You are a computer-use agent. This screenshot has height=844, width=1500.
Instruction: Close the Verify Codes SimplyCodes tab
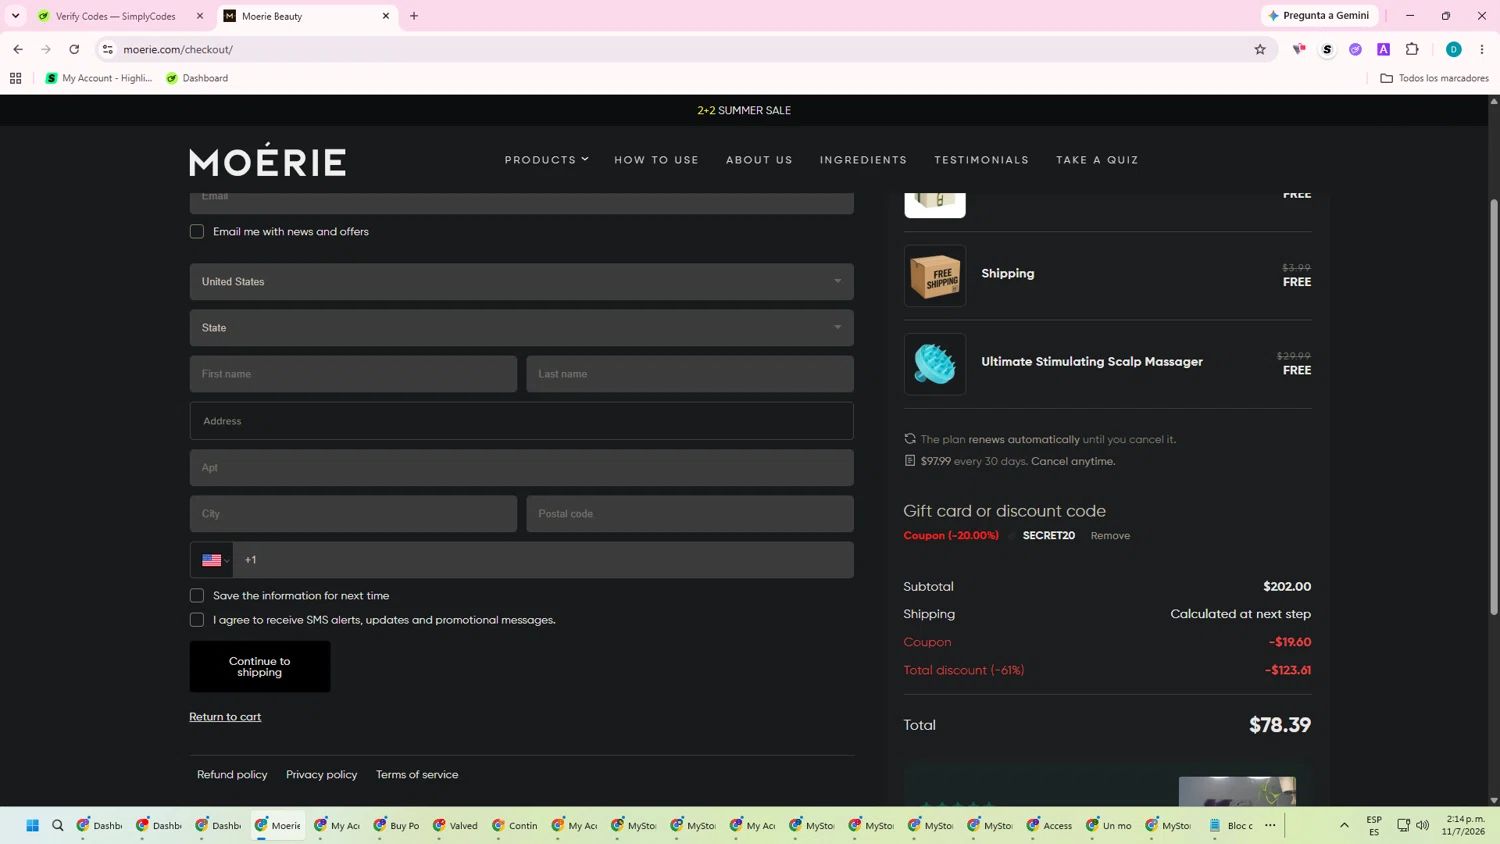(x=200, y=16)
